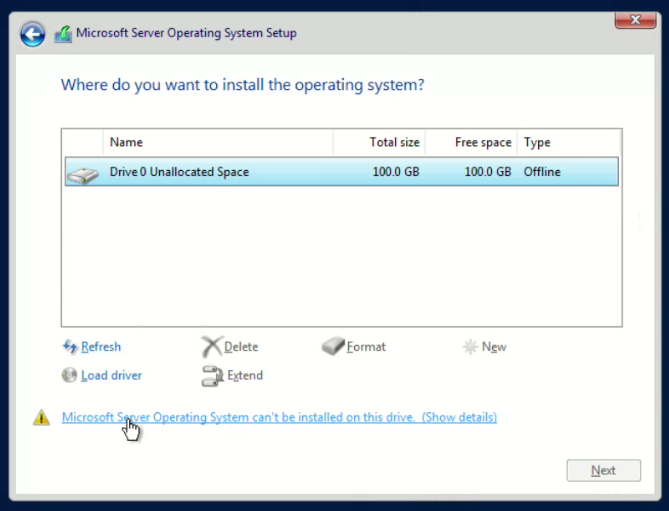Click the Type column header

coord(538,142)
